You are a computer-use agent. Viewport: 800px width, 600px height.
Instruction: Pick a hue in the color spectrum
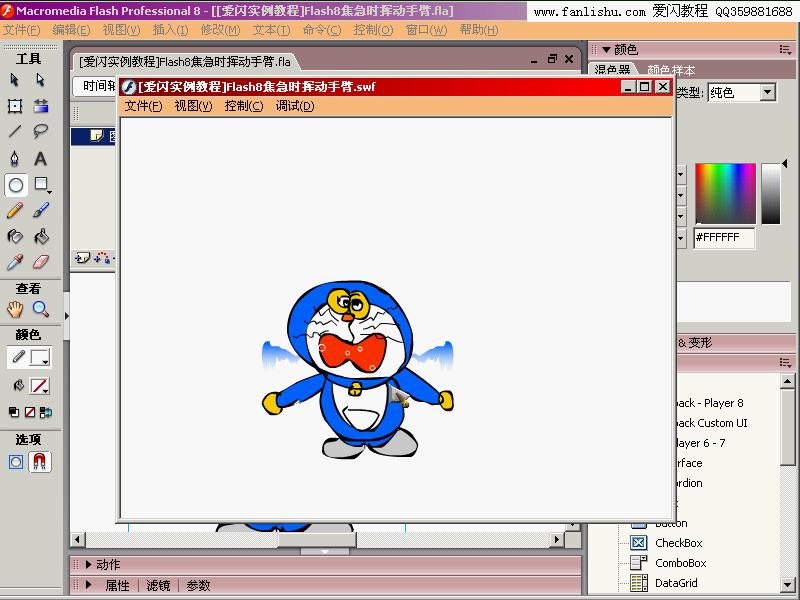725,193
